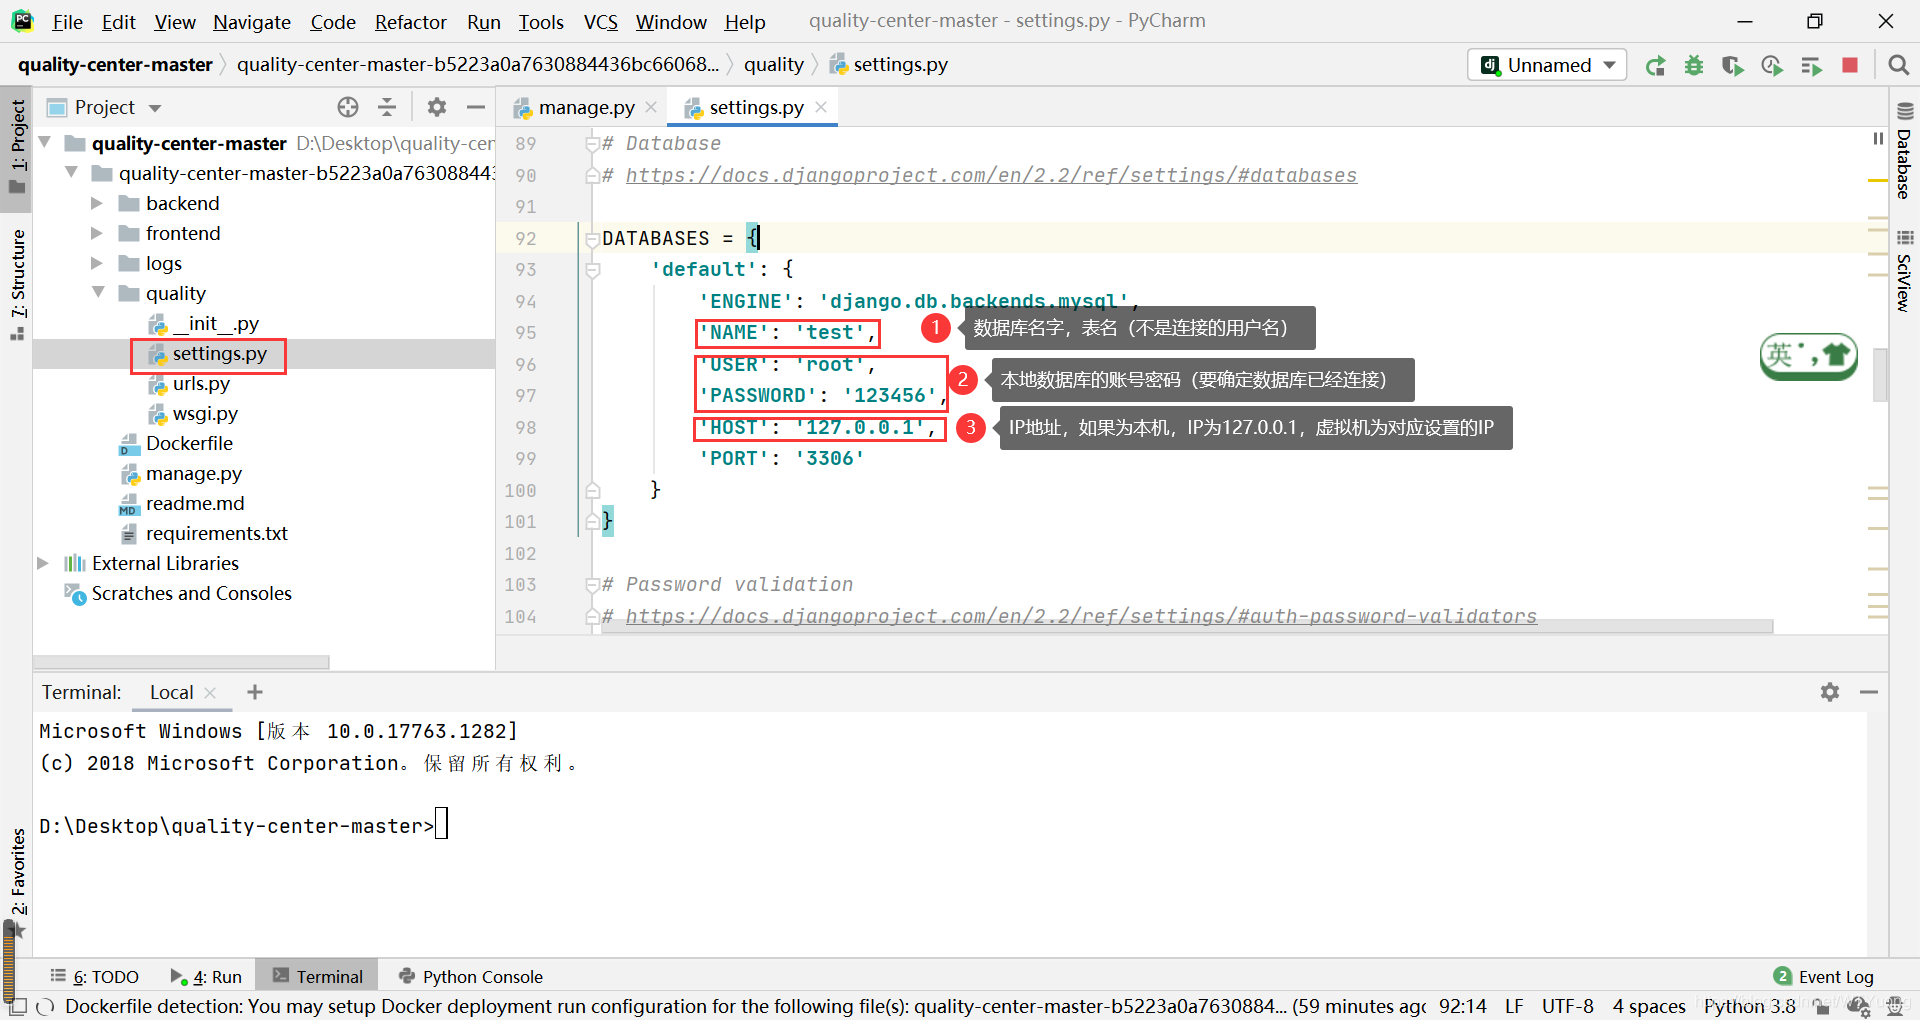1920x1020 pixels.
Task: Open the Structure tool window
Action: pyautogui.click(x=17, y=285)
